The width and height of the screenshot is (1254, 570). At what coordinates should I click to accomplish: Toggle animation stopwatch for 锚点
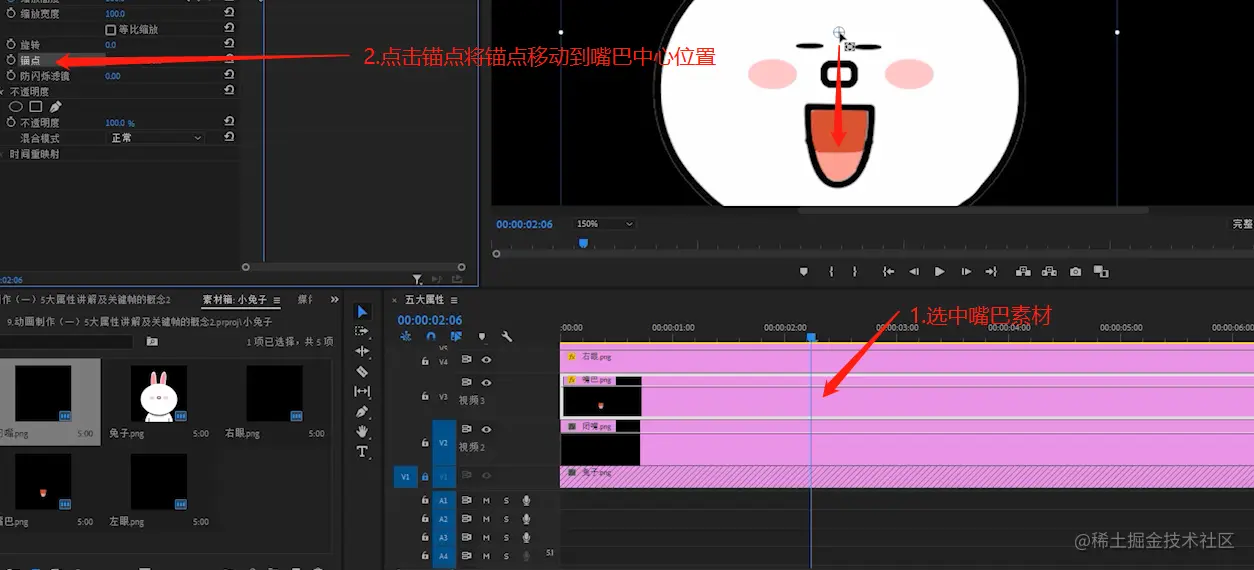point(12,60)
